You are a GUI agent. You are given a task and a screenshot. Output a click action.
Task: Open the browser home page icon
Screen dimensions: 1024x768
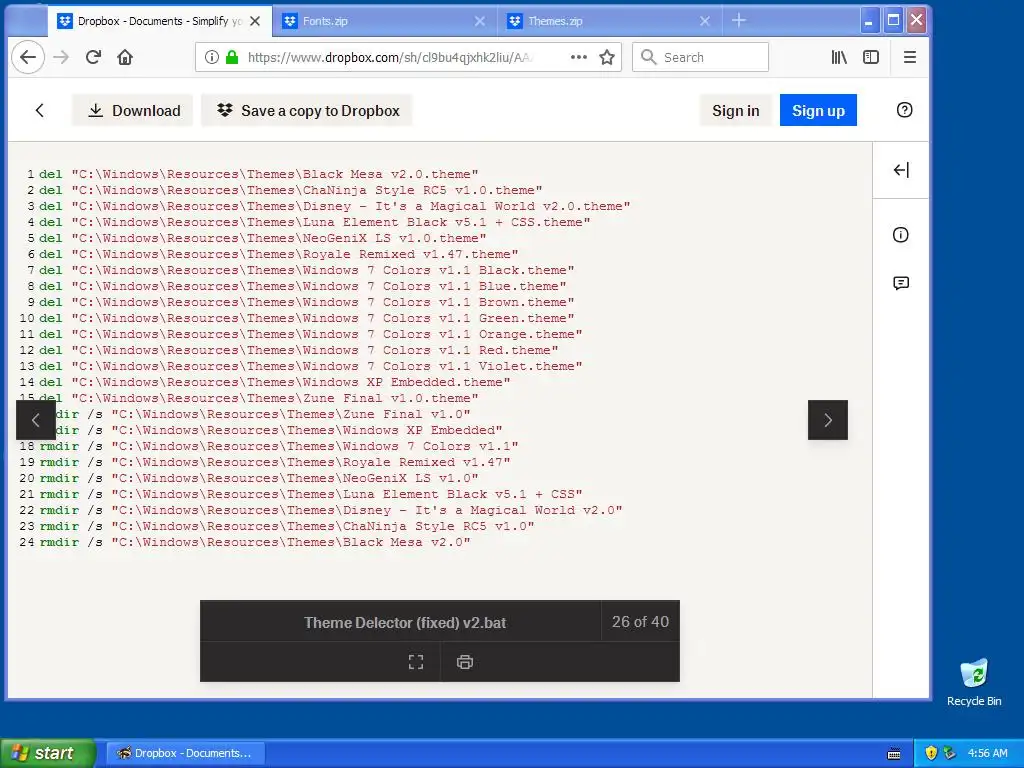tap(125, 57)
